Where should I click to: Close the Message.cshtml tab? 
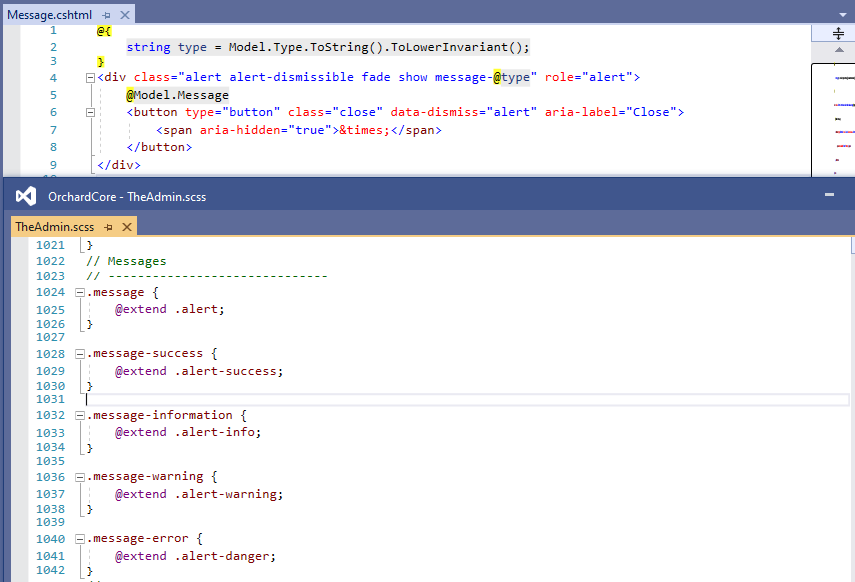(125, 15)
